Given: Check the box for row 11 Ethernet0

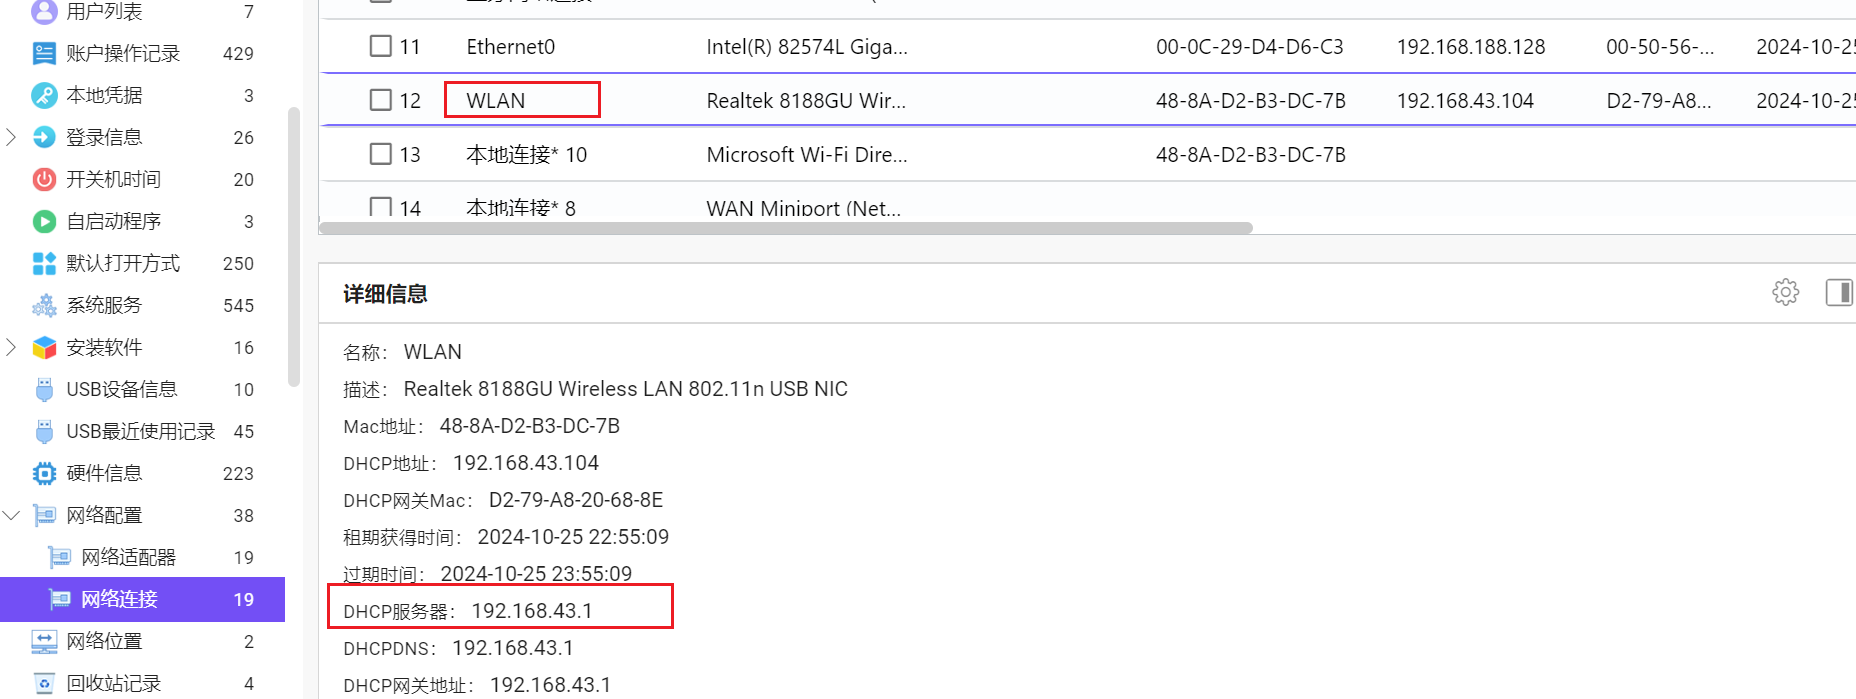Looking at the screenshot, I should (x=381, y=46).
